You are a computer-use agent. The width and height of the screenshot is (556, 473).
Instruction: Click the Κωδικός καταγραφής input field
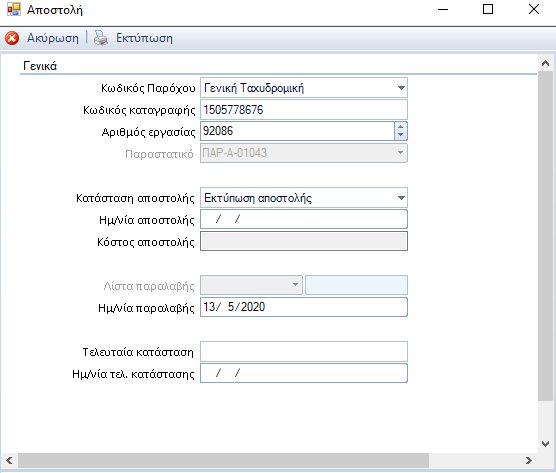(304, 110)
